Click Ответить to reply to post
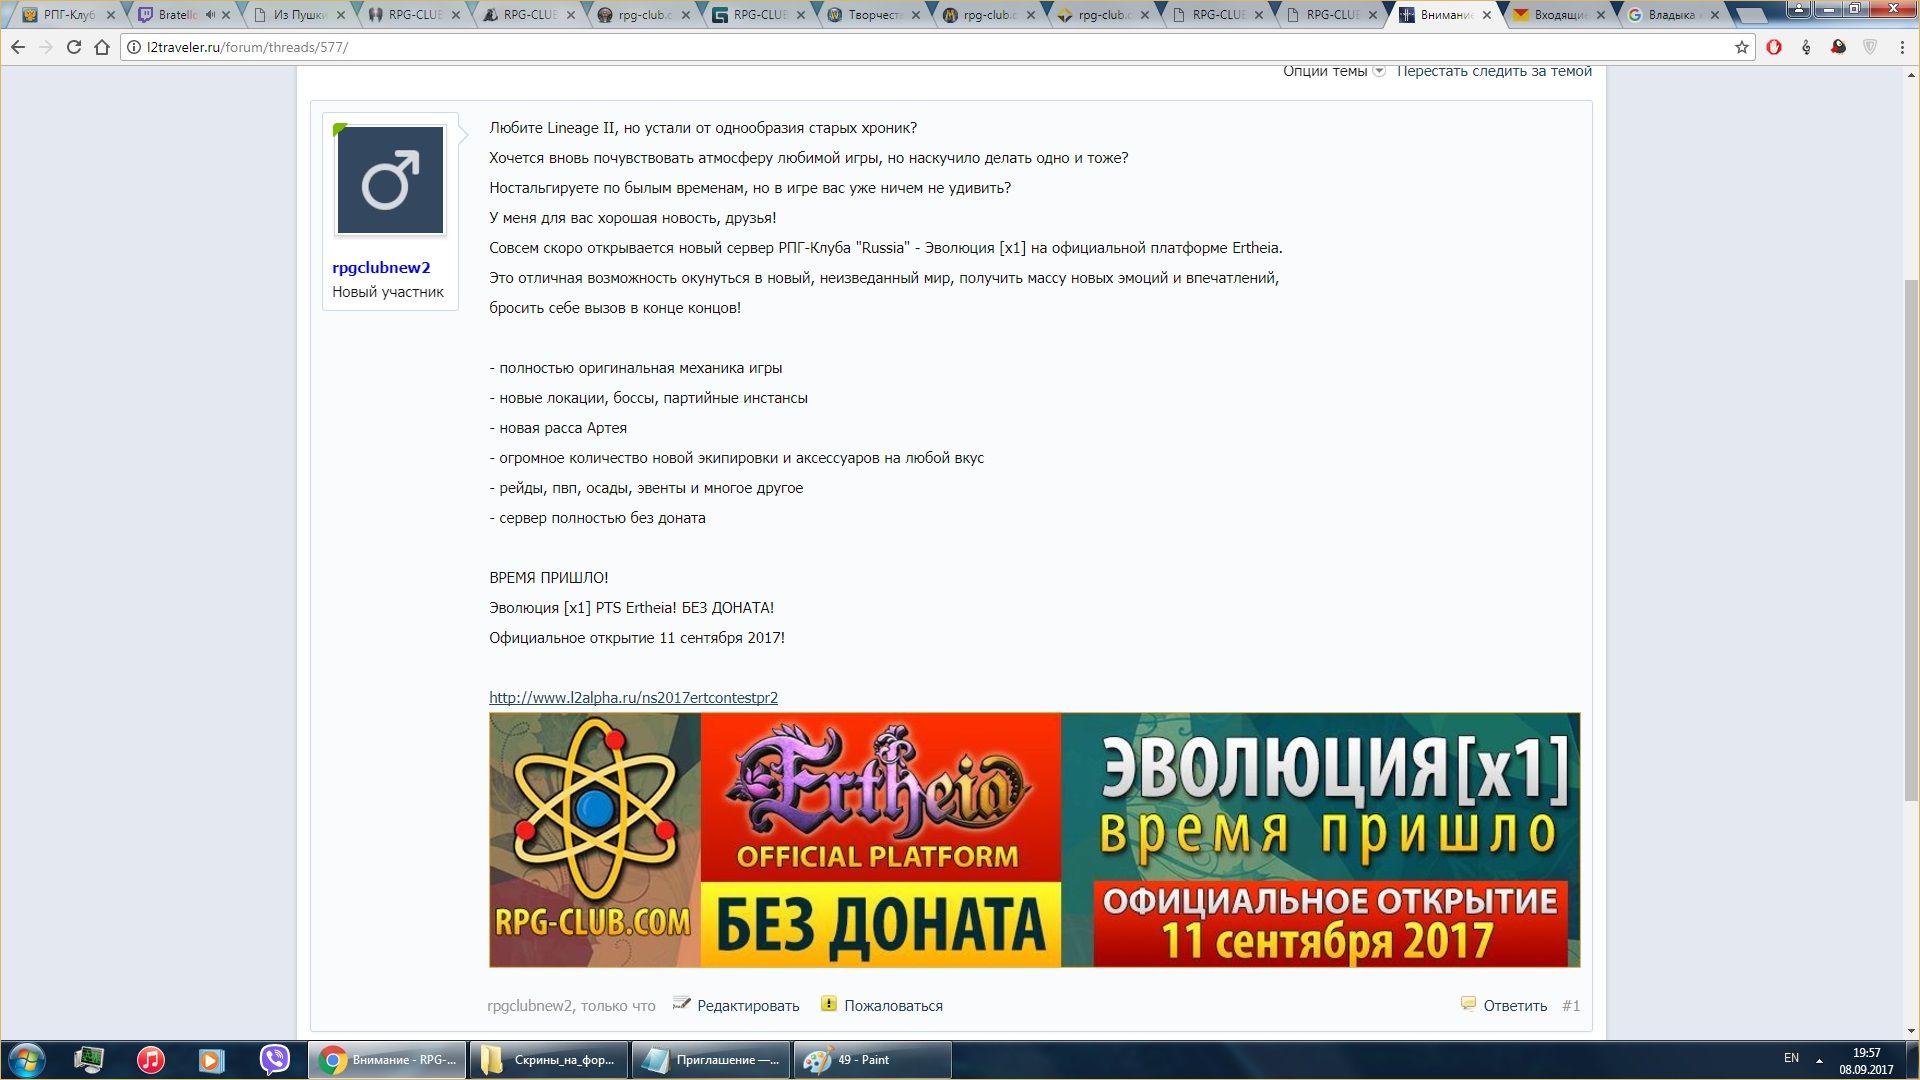Screen dimensions: 1920x1080 [x=1515, y=1006]
